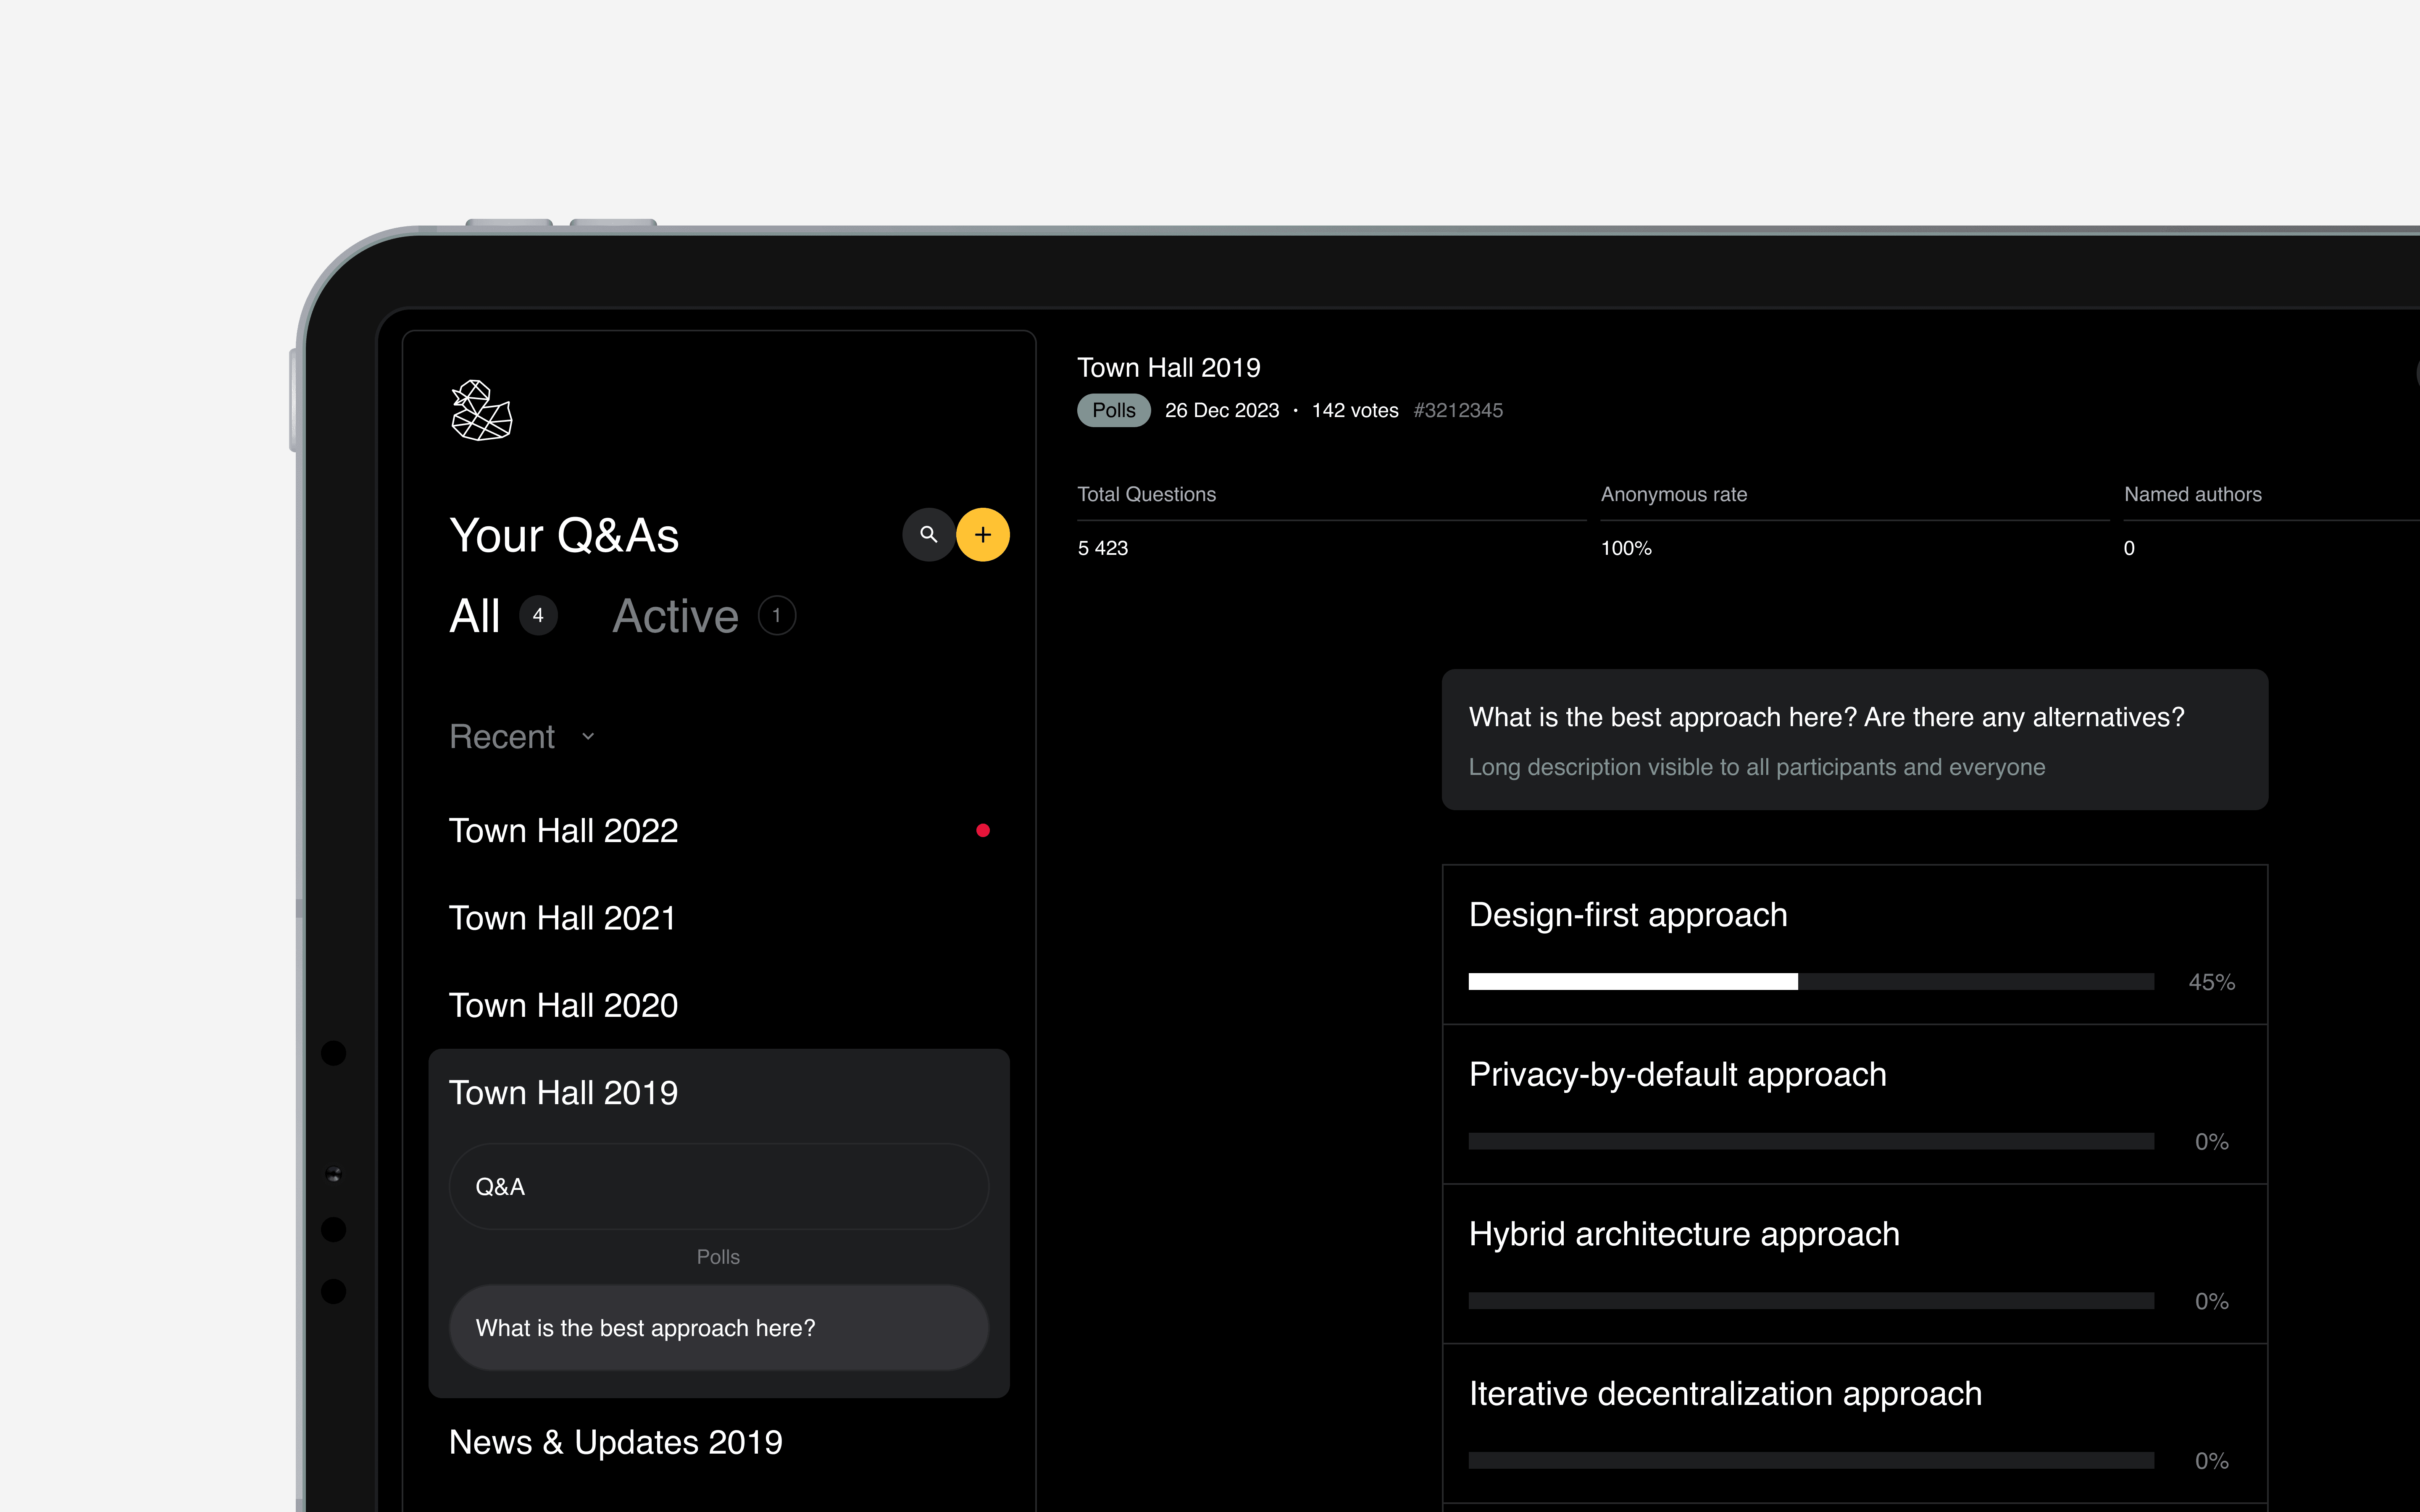Open poll 'What is the best approach here?'
This screenshot has height=1512, width=2420.
[x=718, y=1328]
